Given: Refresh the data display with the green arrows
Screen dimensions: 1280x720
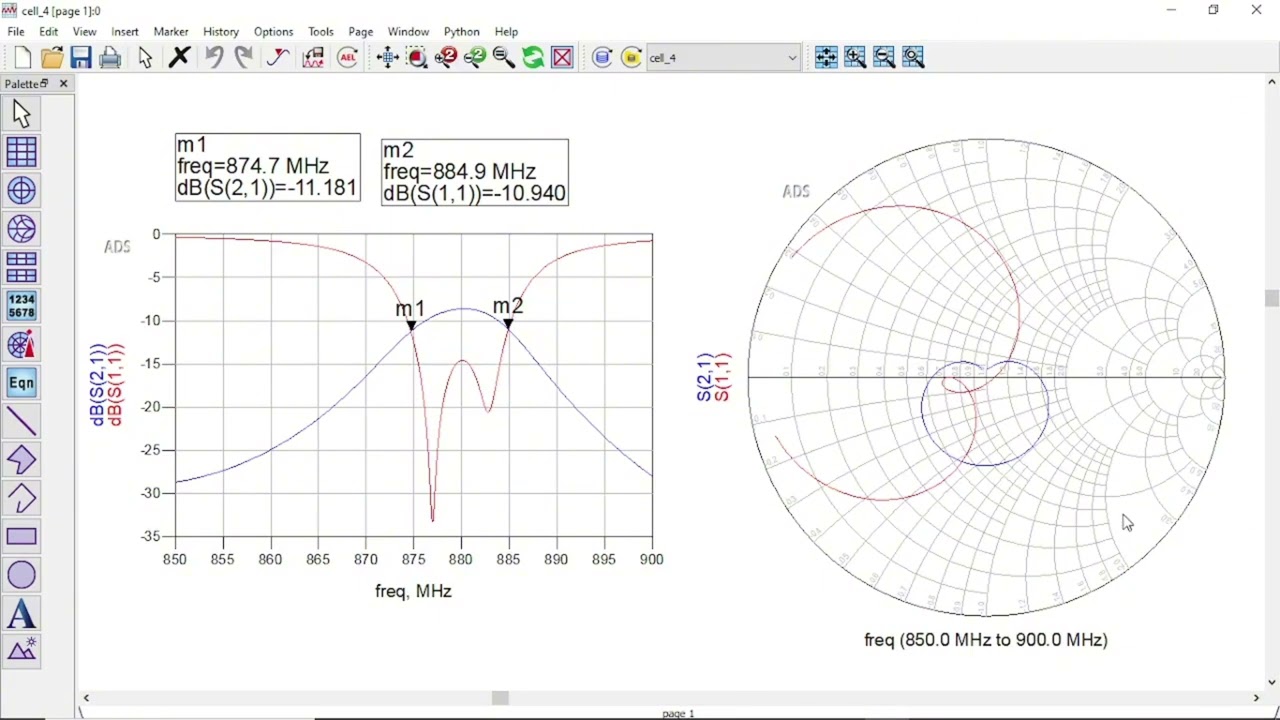Looking at the screenshot, I should coord(533,58).
